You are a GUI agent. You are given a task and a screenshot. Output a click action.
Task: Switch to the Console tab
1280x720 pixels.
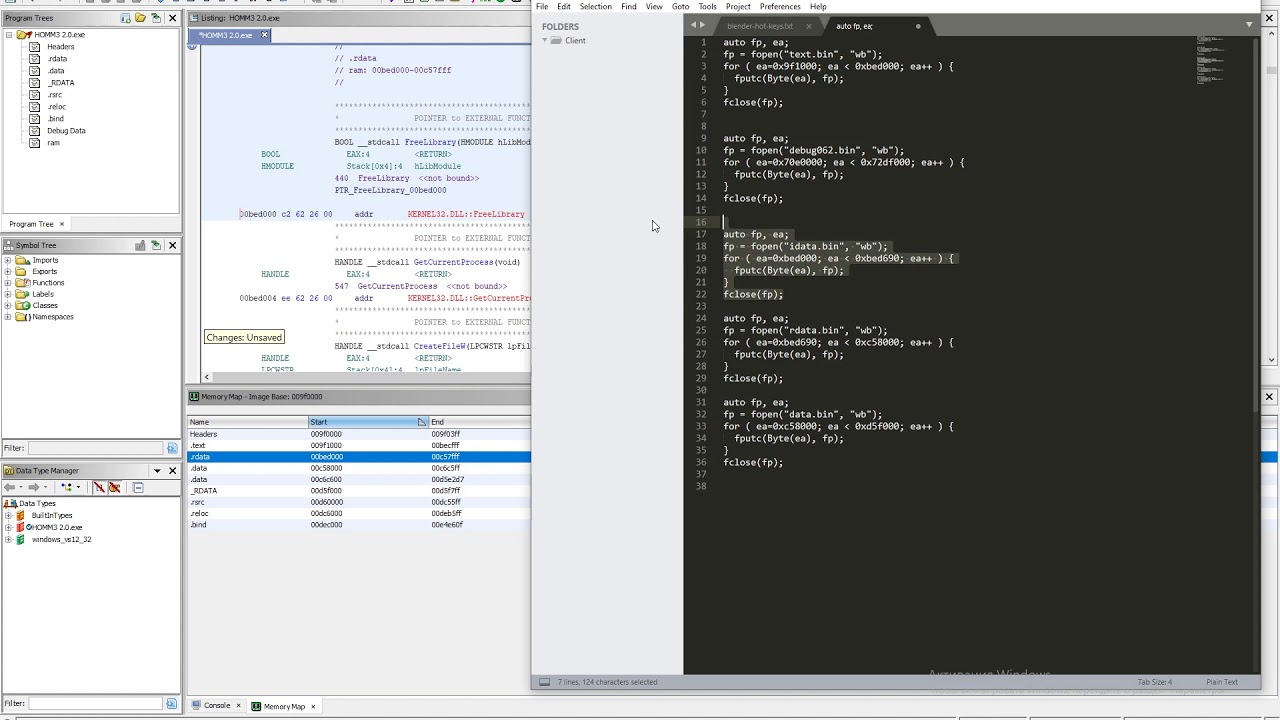[217, 706]
